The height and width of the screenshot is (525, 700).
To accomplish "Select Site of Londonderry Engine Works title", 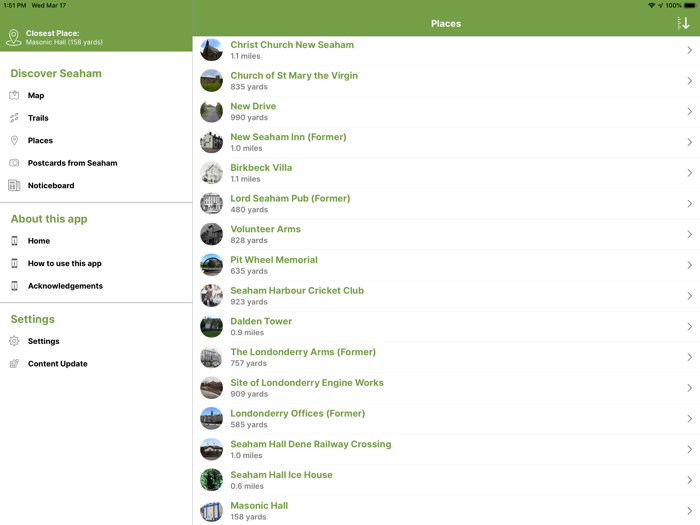I will [307, 383].
